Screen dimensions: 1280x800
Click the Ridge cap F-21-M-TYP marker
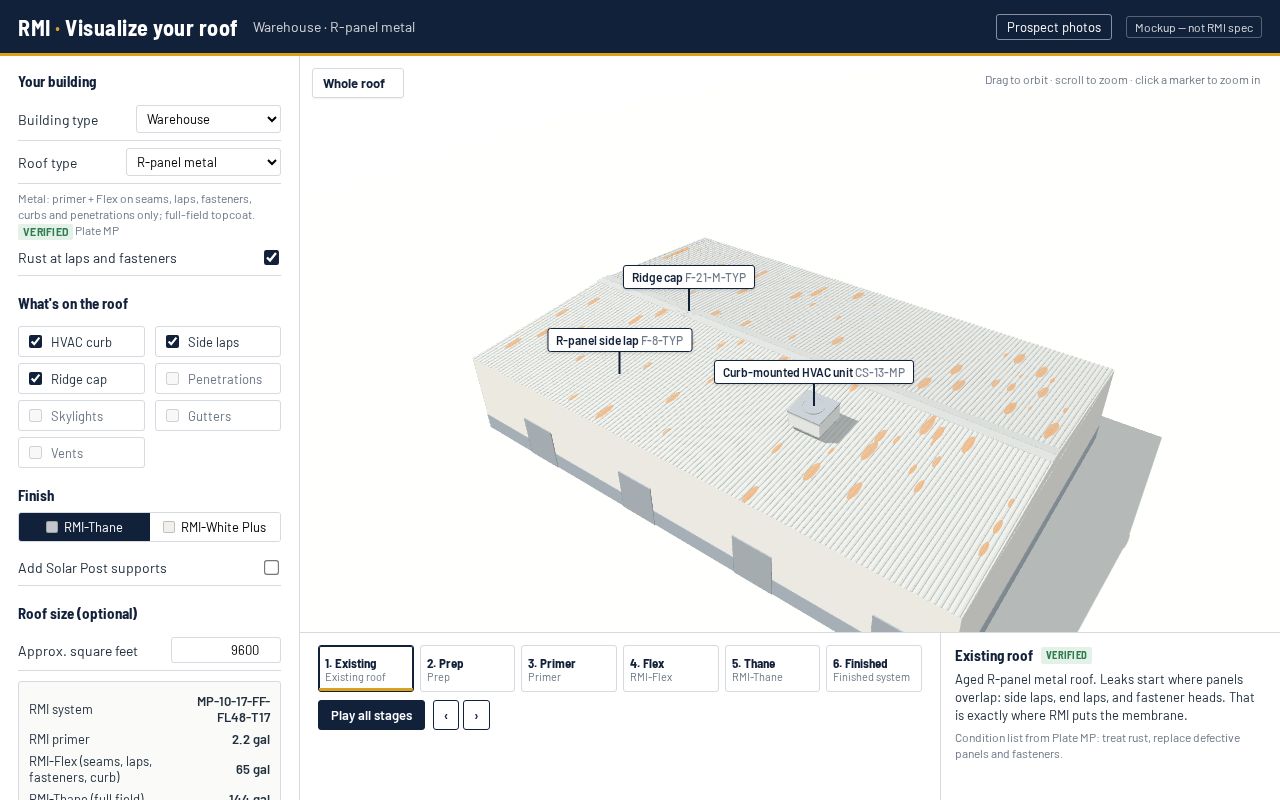pyautogui.click(x=689, y=277)
